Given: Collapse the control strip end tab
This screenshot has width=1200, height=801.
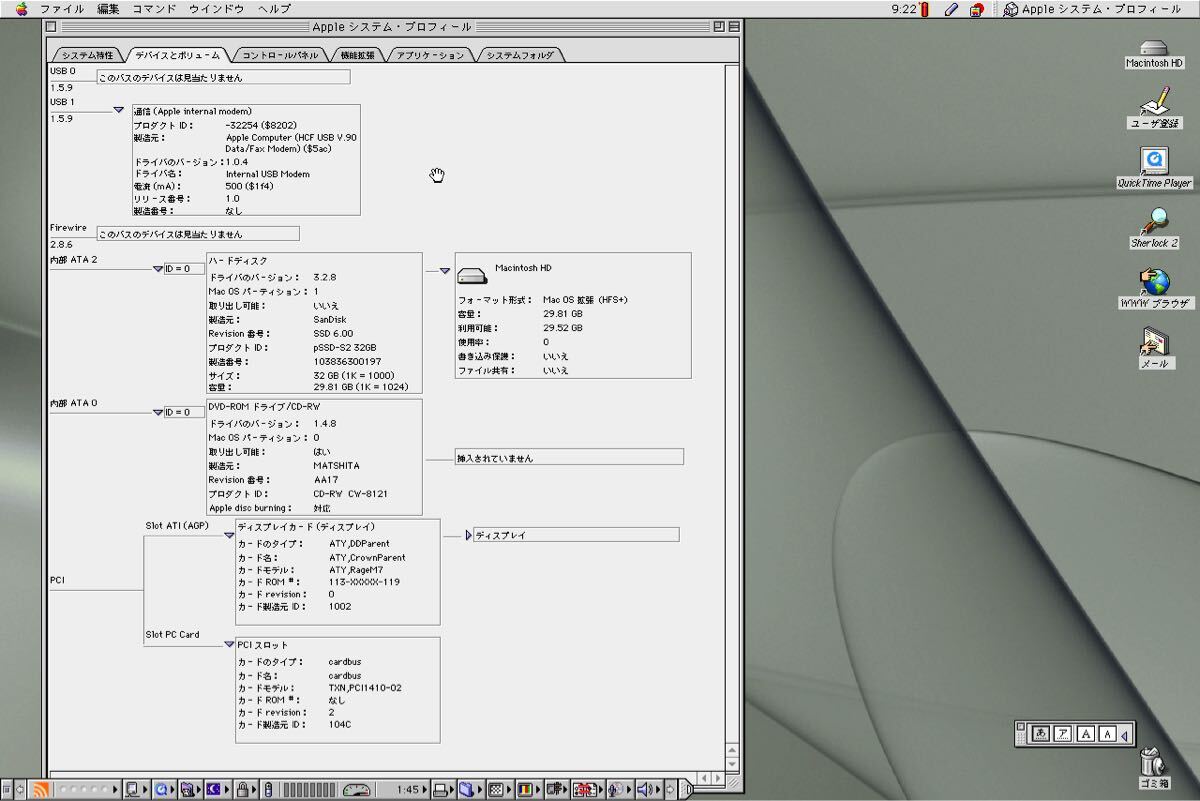Looking at the screenshot, I should [688, 789].
